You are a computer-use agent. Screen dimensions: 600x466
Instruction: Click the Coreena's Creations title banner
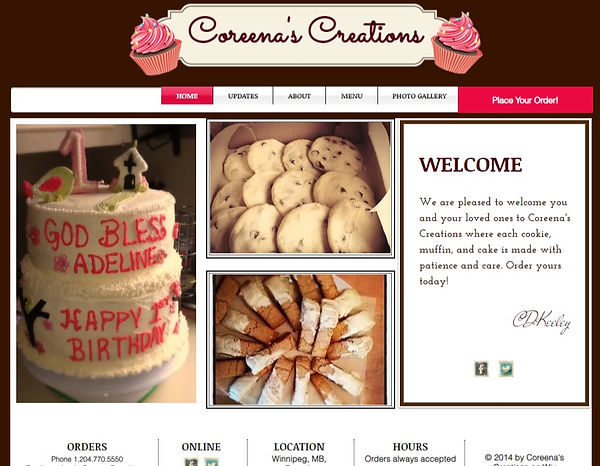(x=306, y=35)
